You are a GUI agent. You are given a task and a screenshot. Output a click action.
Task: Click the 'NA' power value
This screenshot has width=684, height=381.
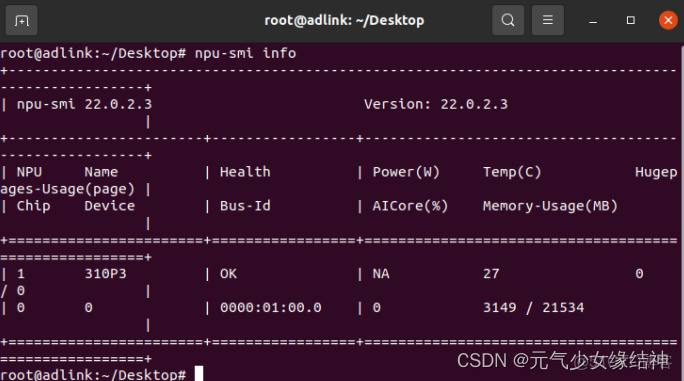[x=381, y=274]
